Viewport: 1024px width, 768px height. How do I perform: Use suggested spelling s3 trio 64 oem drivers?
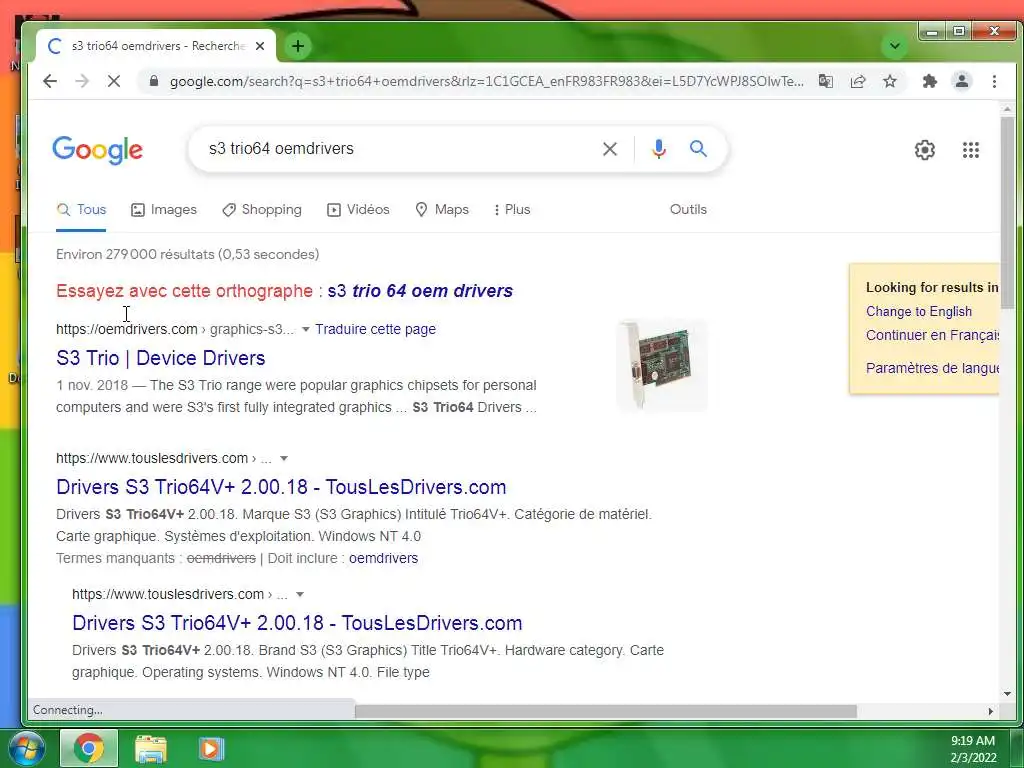pos(420,291)
